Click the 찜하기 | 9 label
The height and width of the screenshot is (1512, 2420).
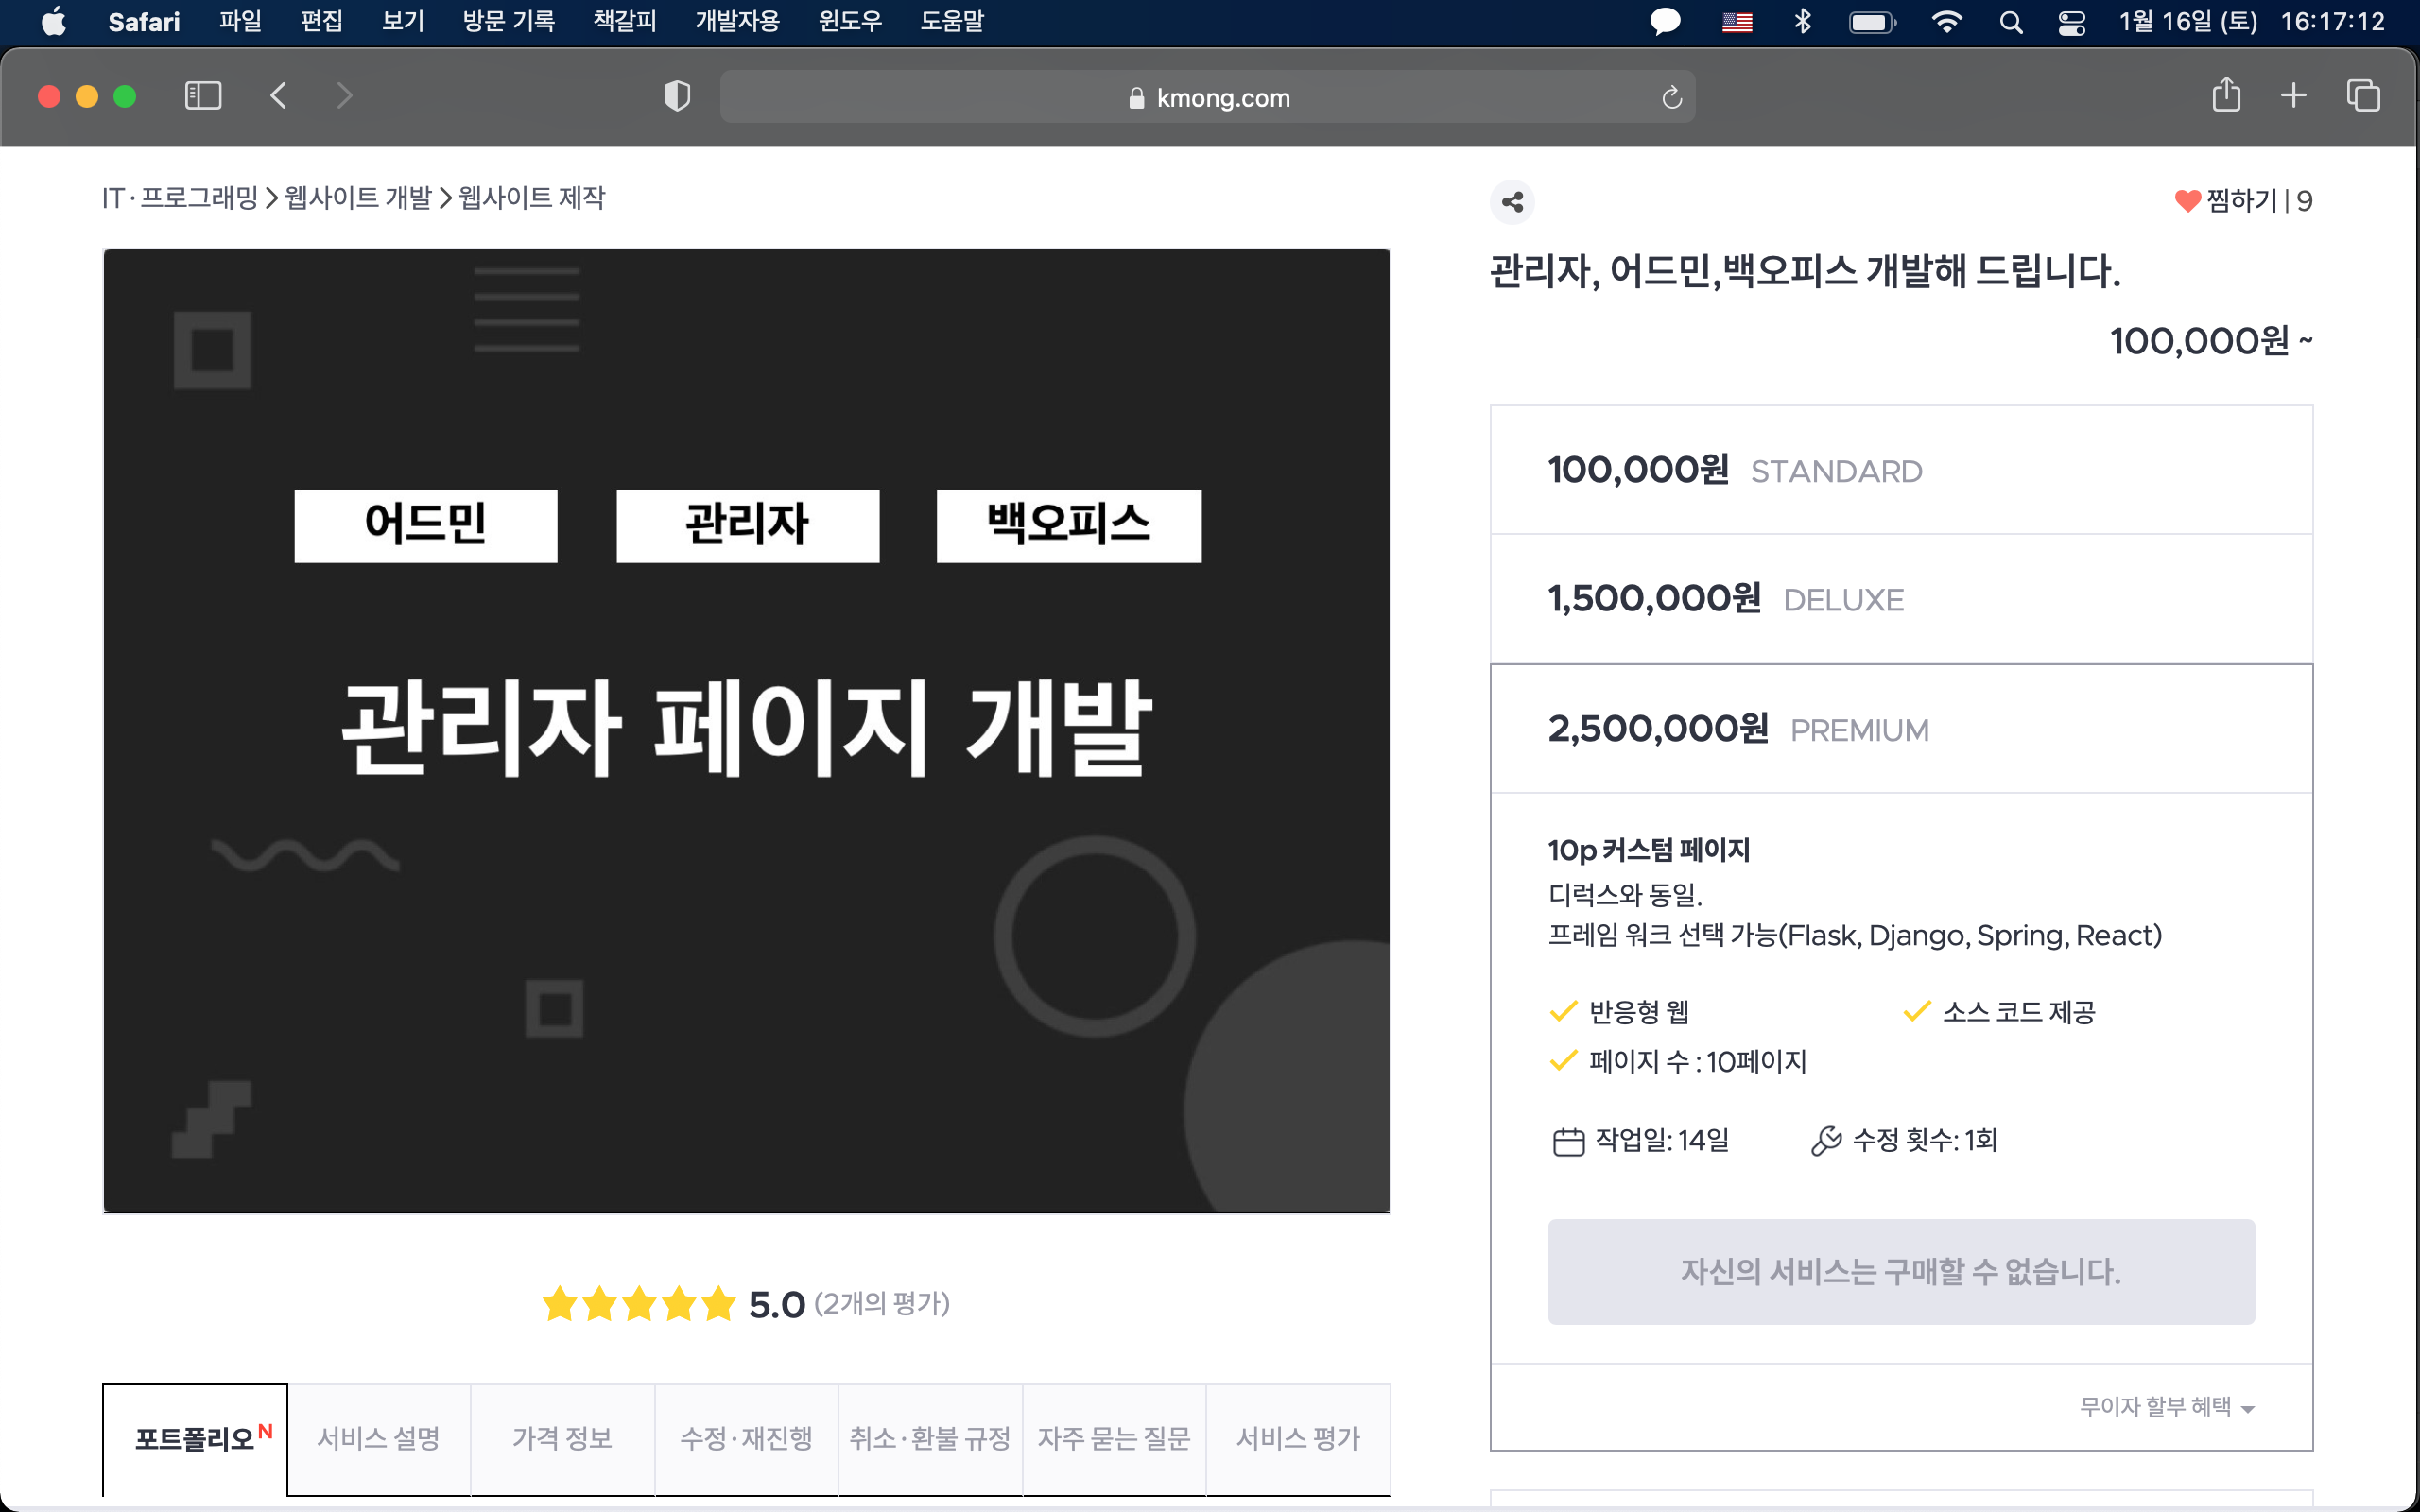2259,201
